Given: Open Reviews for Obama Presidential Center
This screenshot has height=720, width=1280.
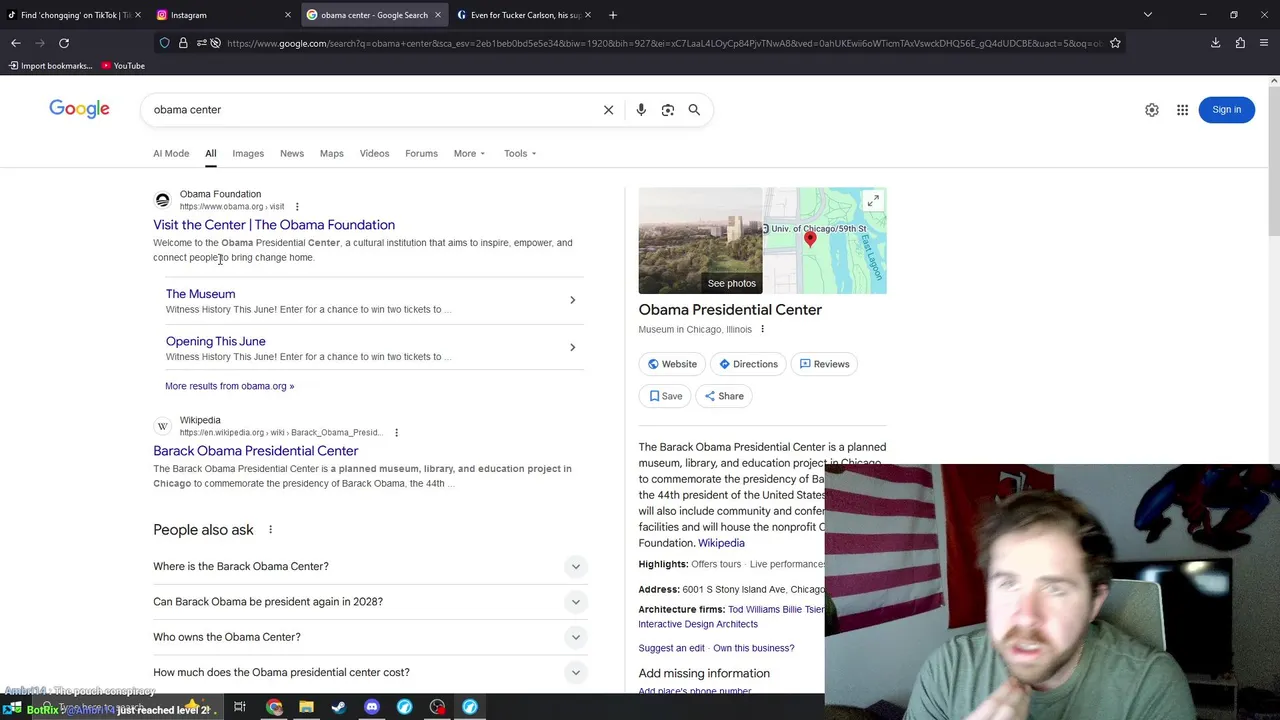Looking at the screenshot, I should [824, 364].
